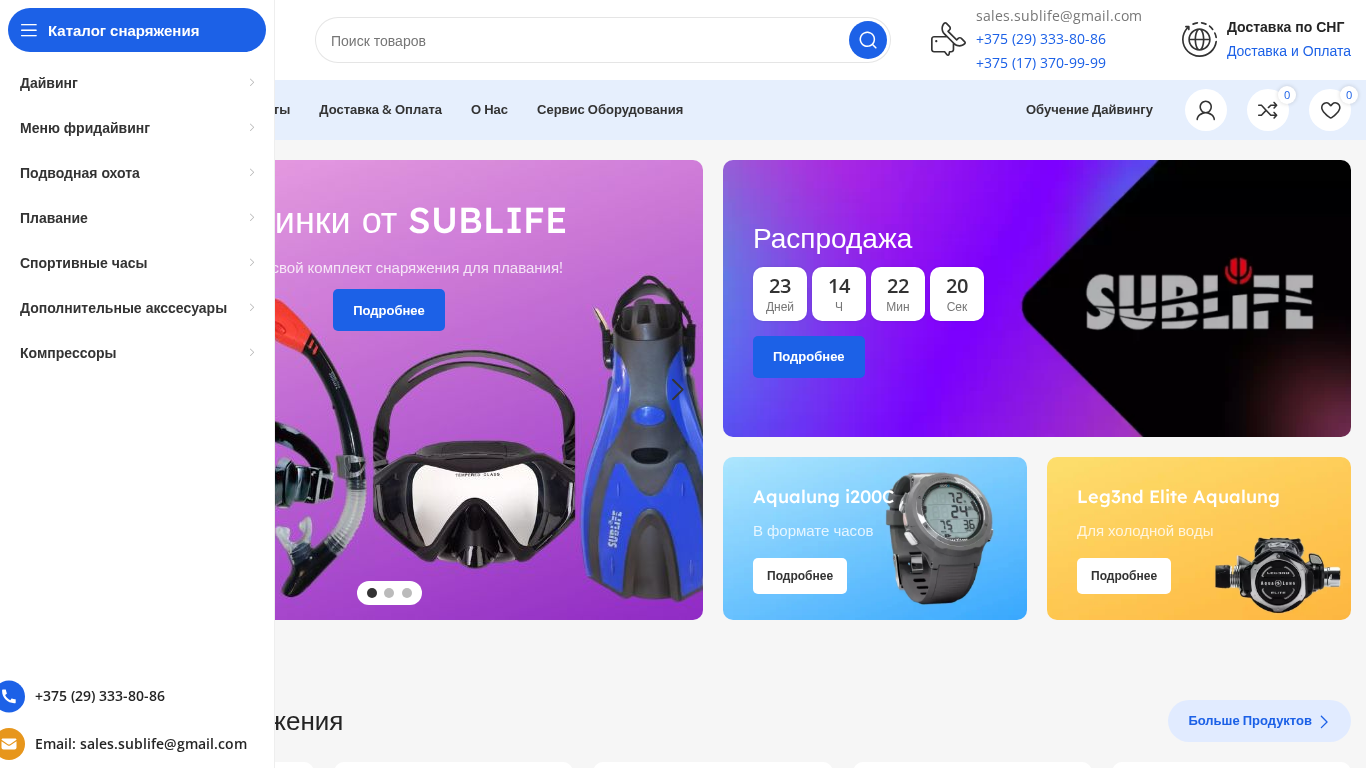The image size is (1366, 768).
Task: Select the first slider dot
Action: 372,593
